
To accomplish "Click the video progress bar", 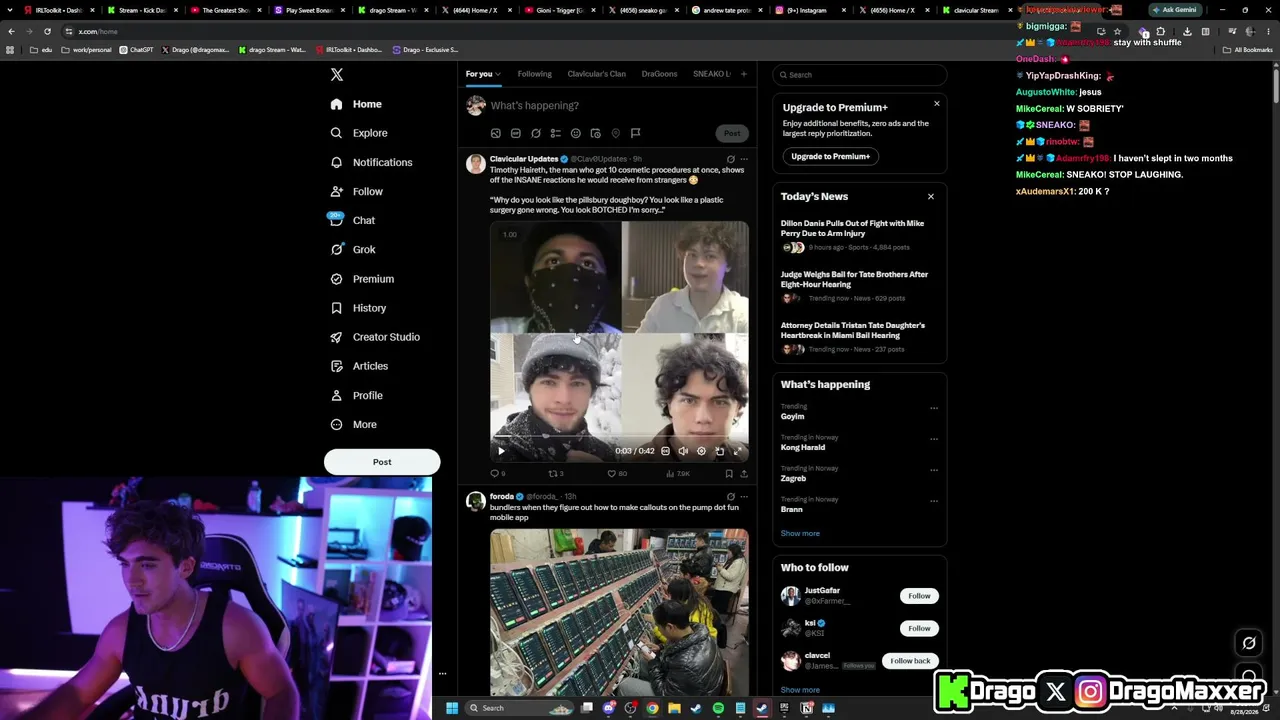I will 619,437.
